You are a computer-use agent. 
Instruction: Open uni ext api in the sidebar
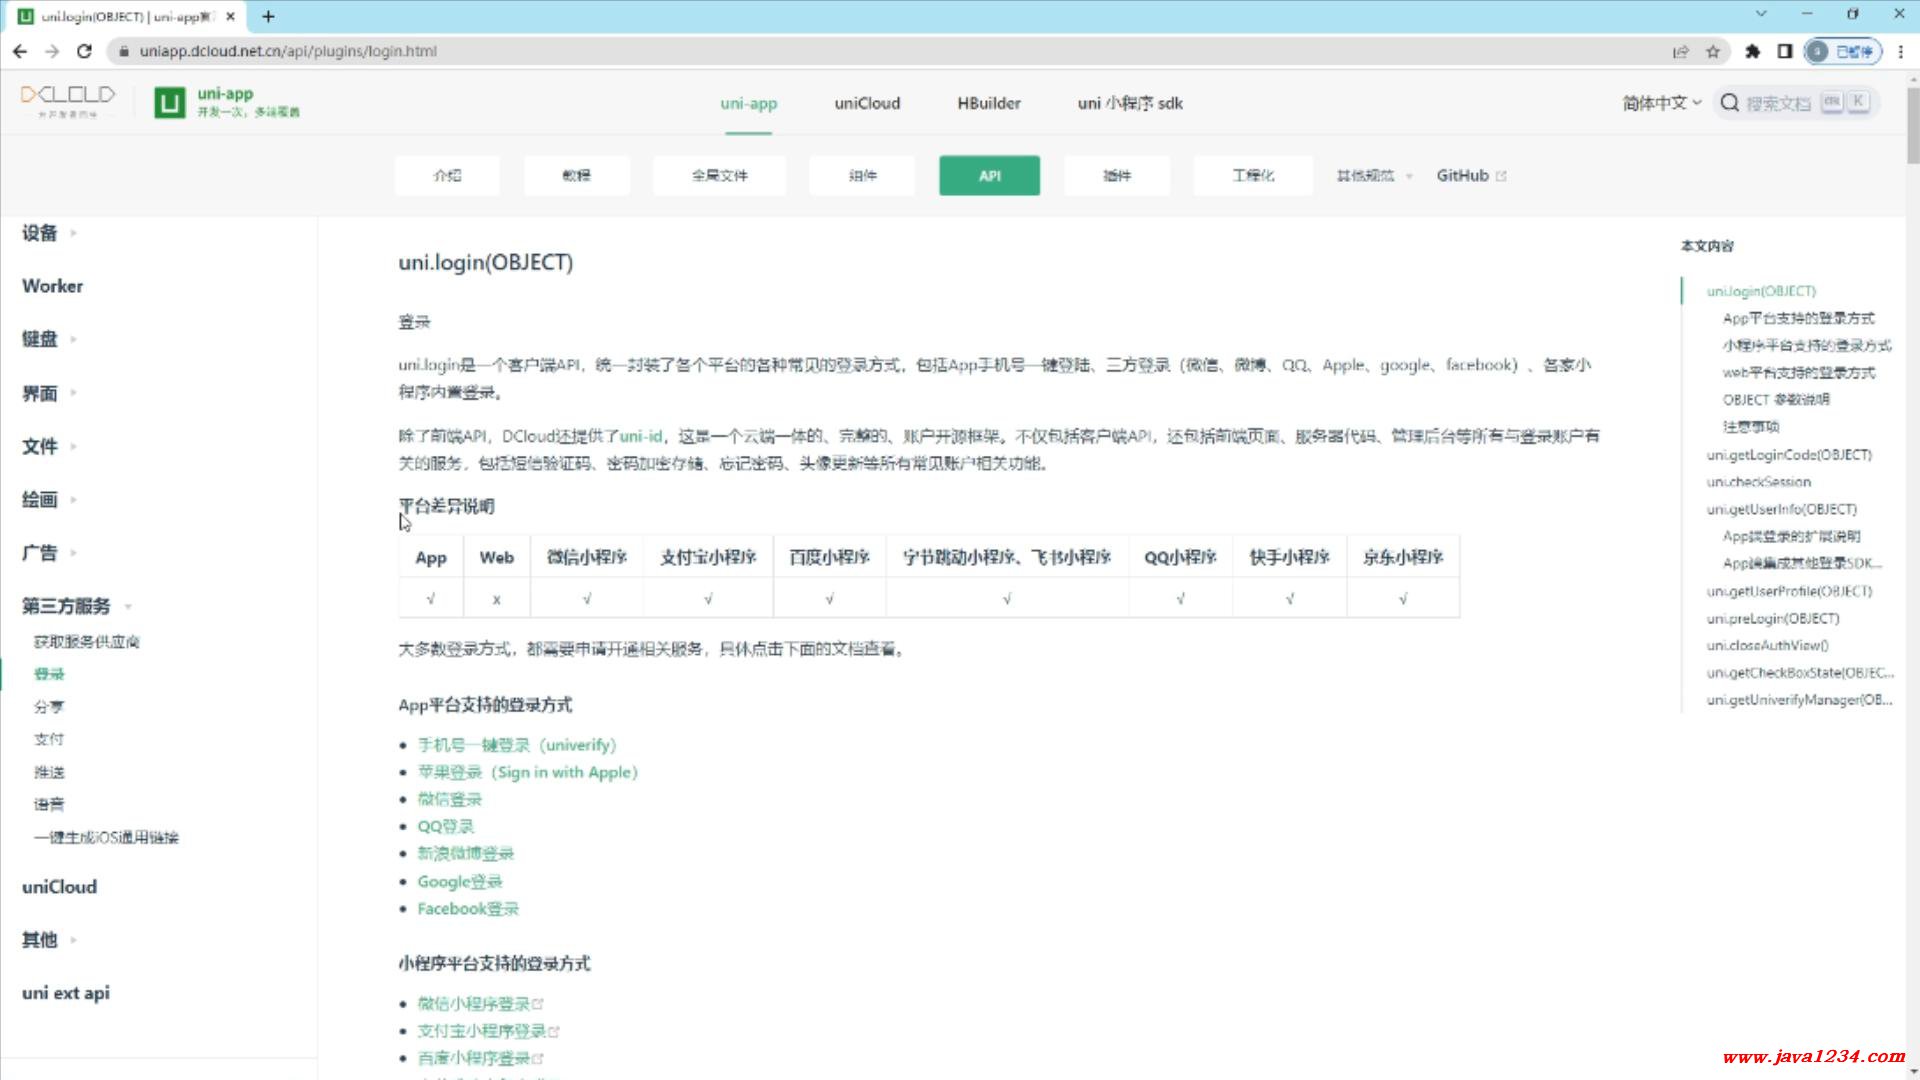tap(66, 993)
